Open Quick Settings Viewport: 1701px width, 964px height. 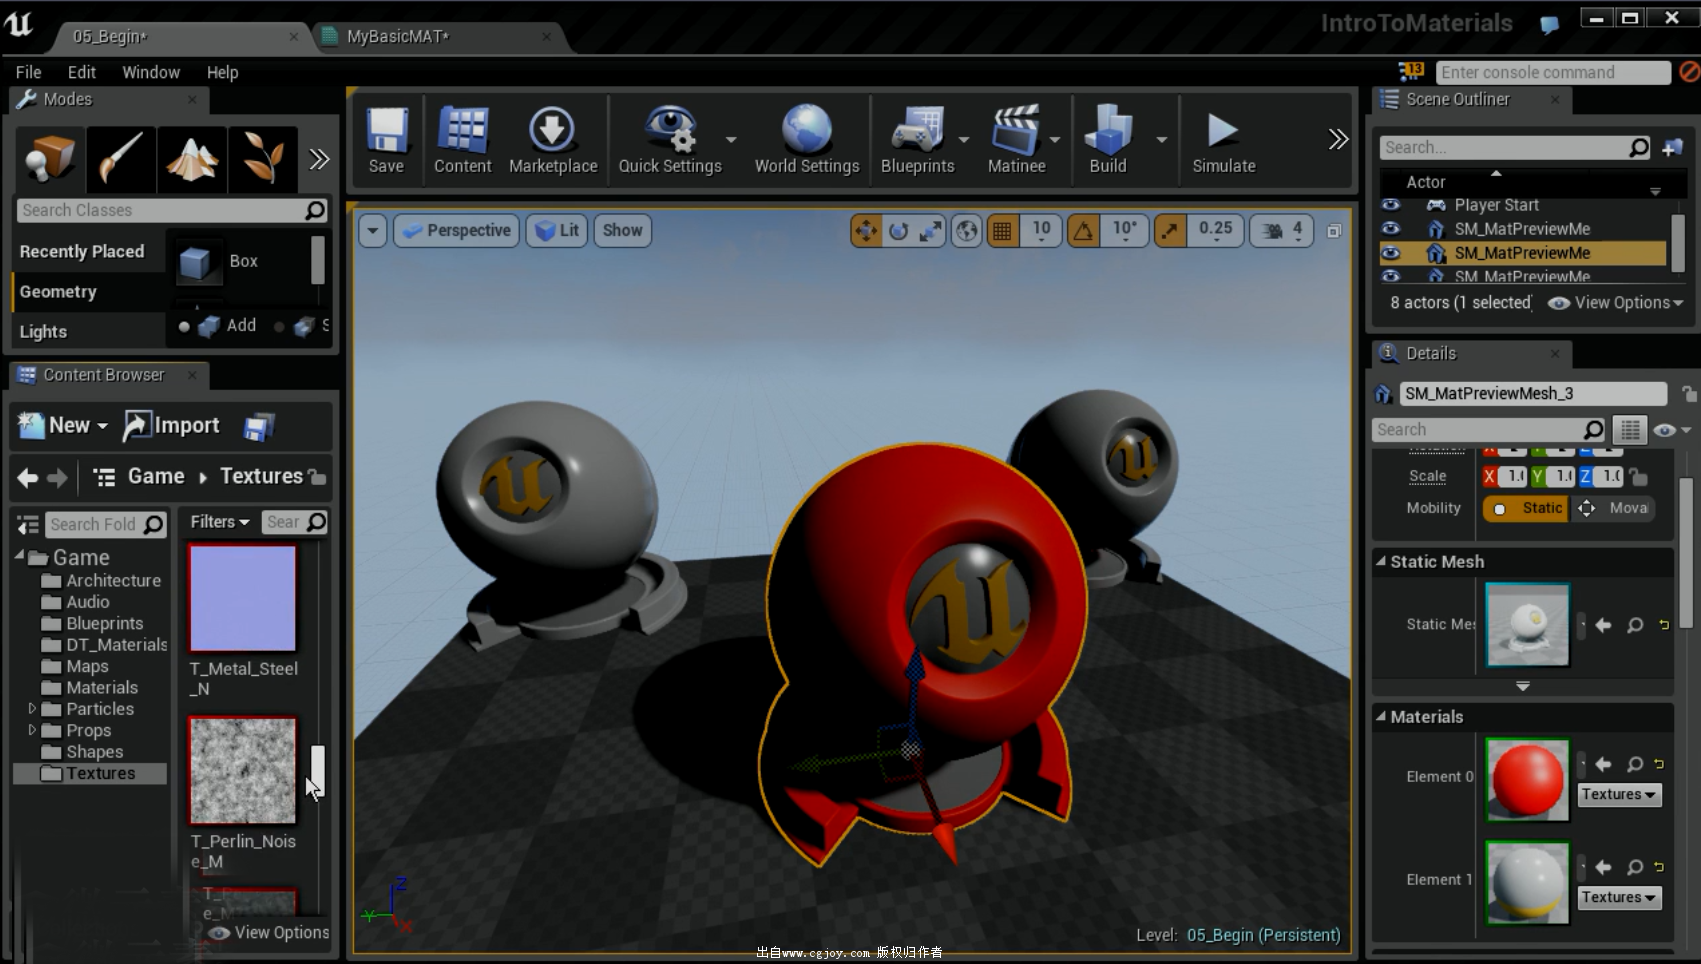(x=669, y=140)
